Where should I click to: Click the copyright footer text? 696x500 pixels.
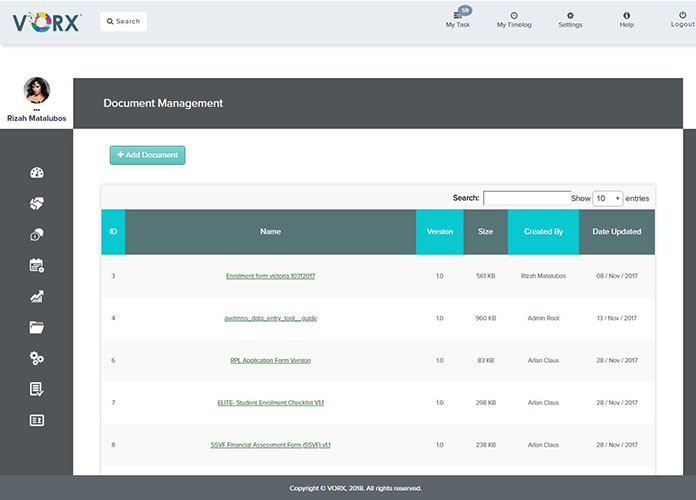pyautogui.click(x=355, y=488)
